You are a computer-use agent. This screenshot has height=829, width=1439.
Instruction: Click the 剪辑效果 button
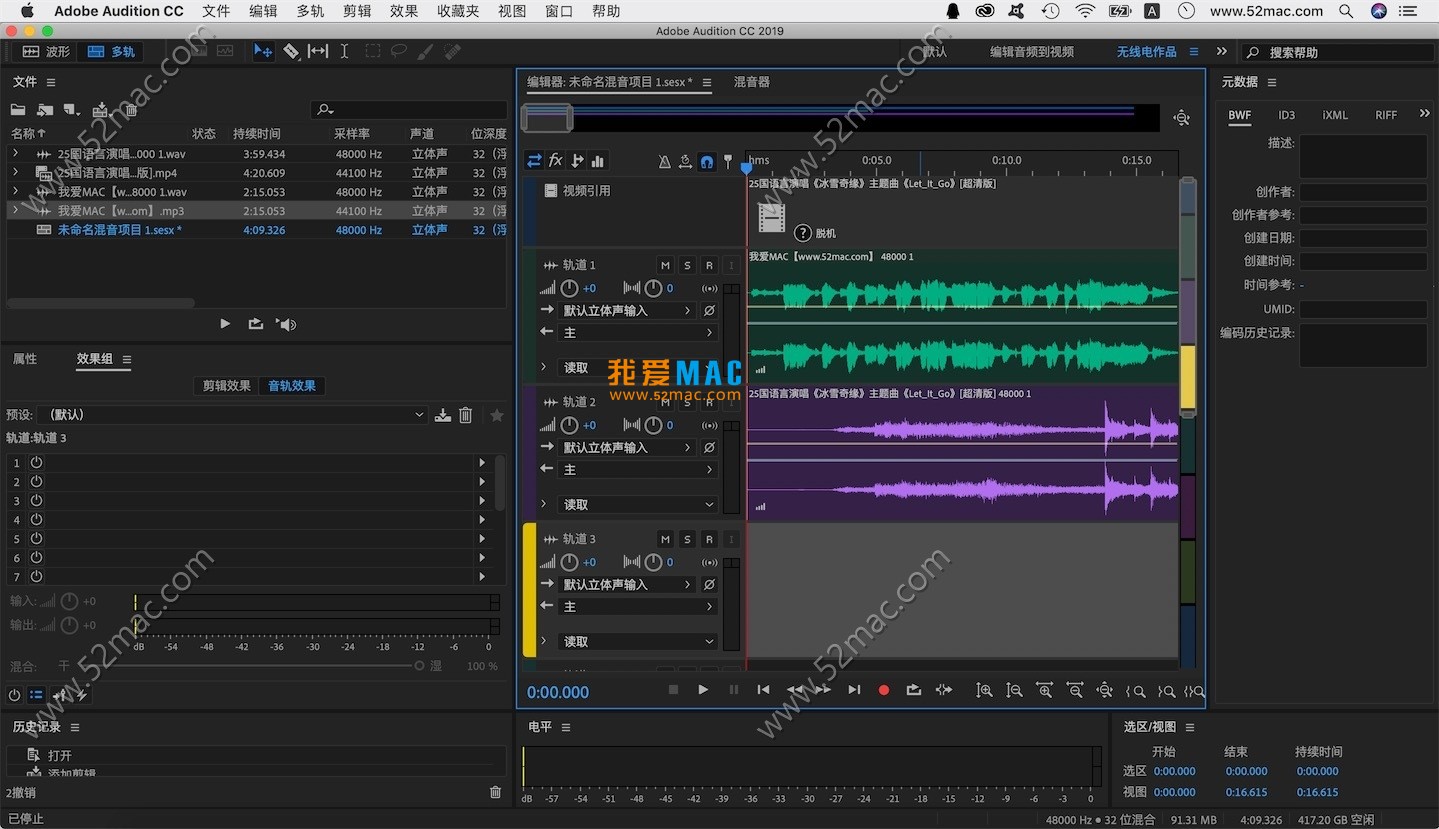(227, 386)
